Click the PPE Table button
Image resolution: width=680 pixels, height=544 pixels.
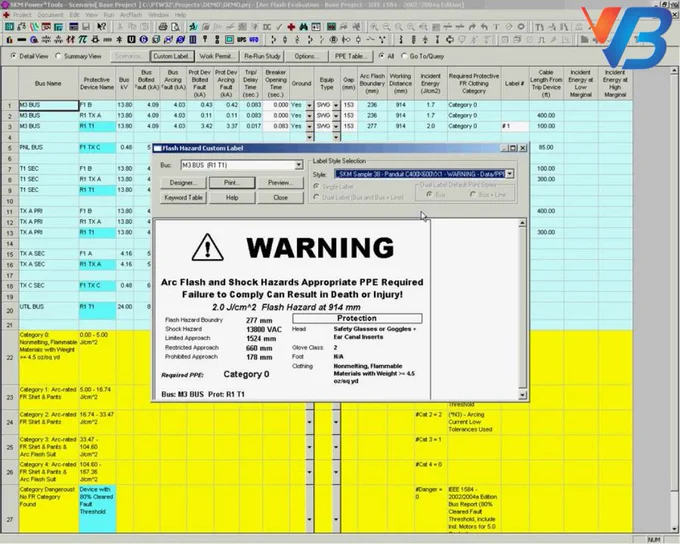[x=351, y=56]
